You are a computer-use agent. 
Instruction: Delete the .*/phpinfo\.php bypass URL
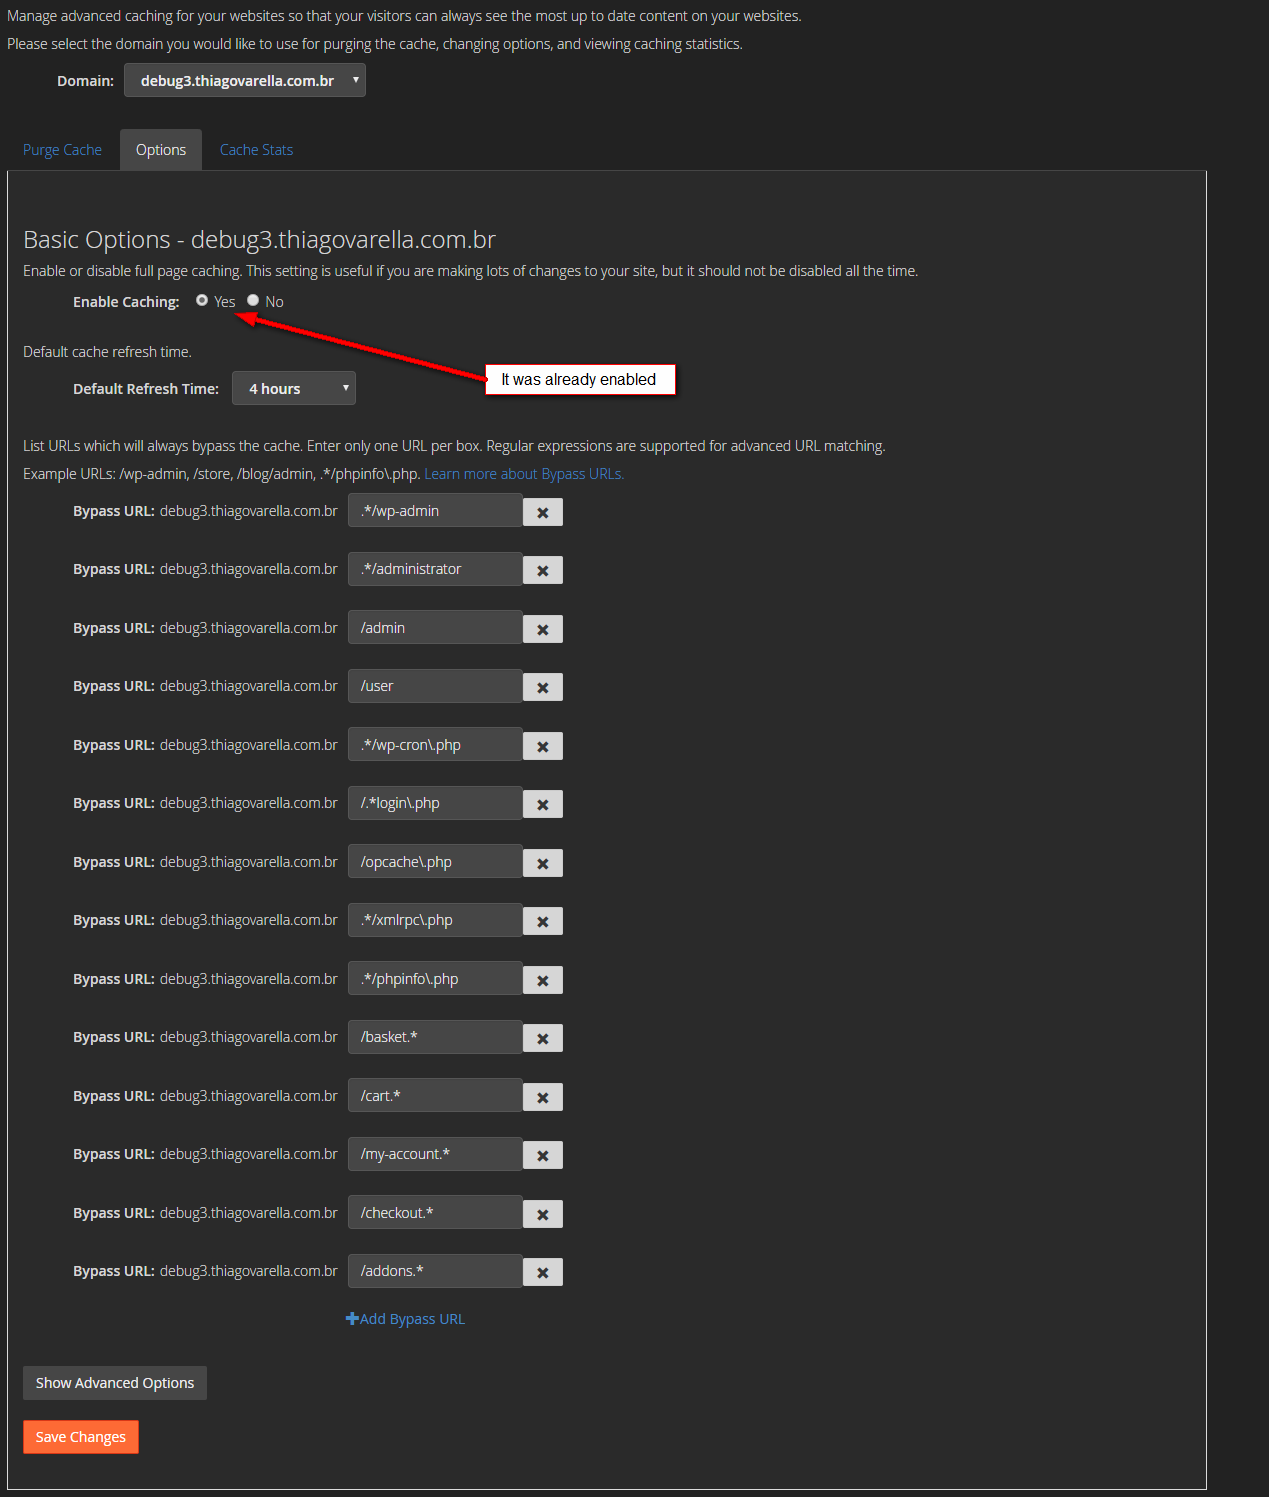pyautogui.click(x=543, y=980)
